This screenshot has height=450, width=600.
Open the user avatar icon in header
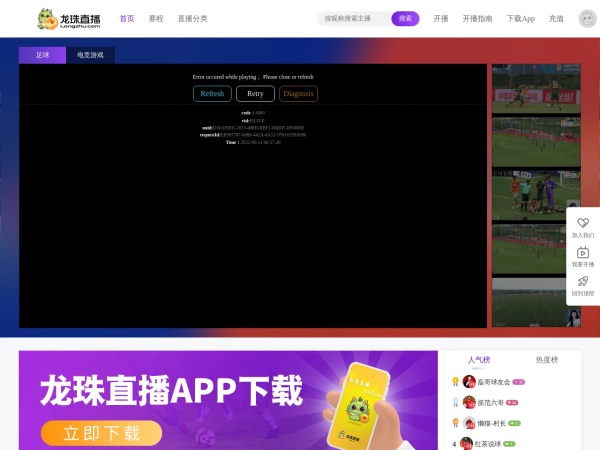(x=587, y=19)
